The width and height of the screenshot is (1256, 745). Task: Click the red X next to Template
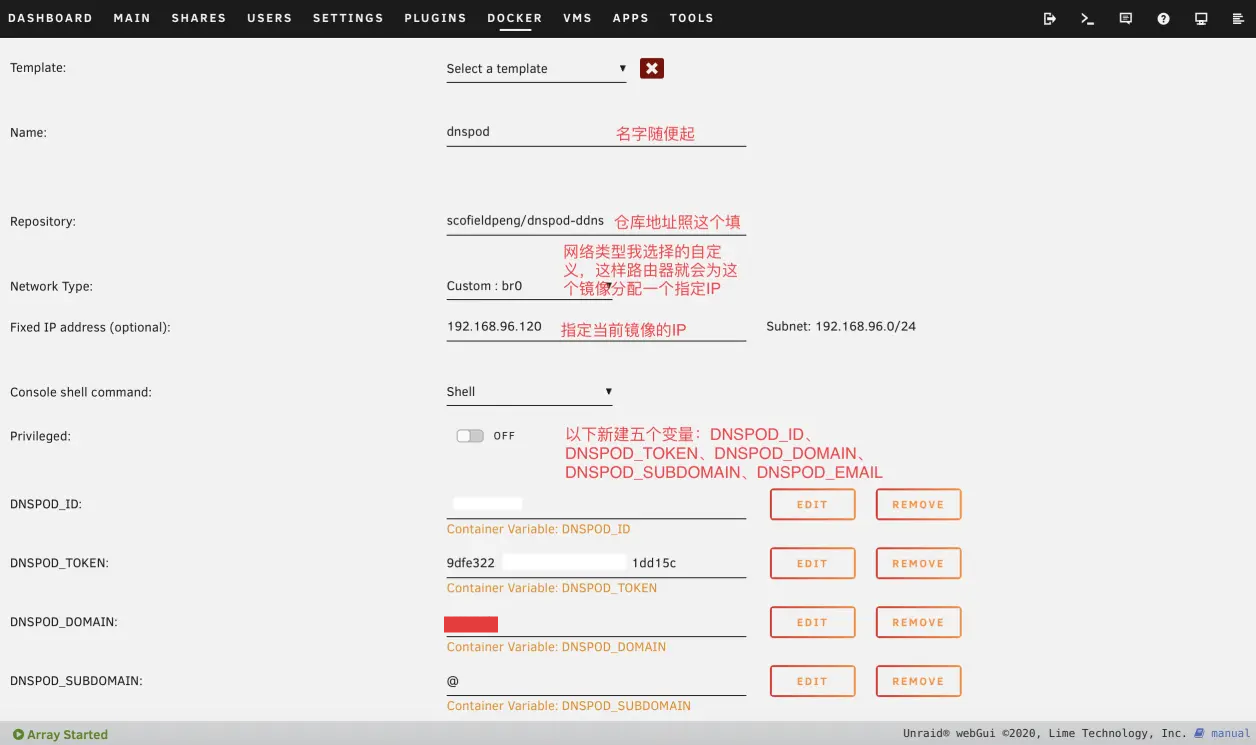tap(651, 68)
